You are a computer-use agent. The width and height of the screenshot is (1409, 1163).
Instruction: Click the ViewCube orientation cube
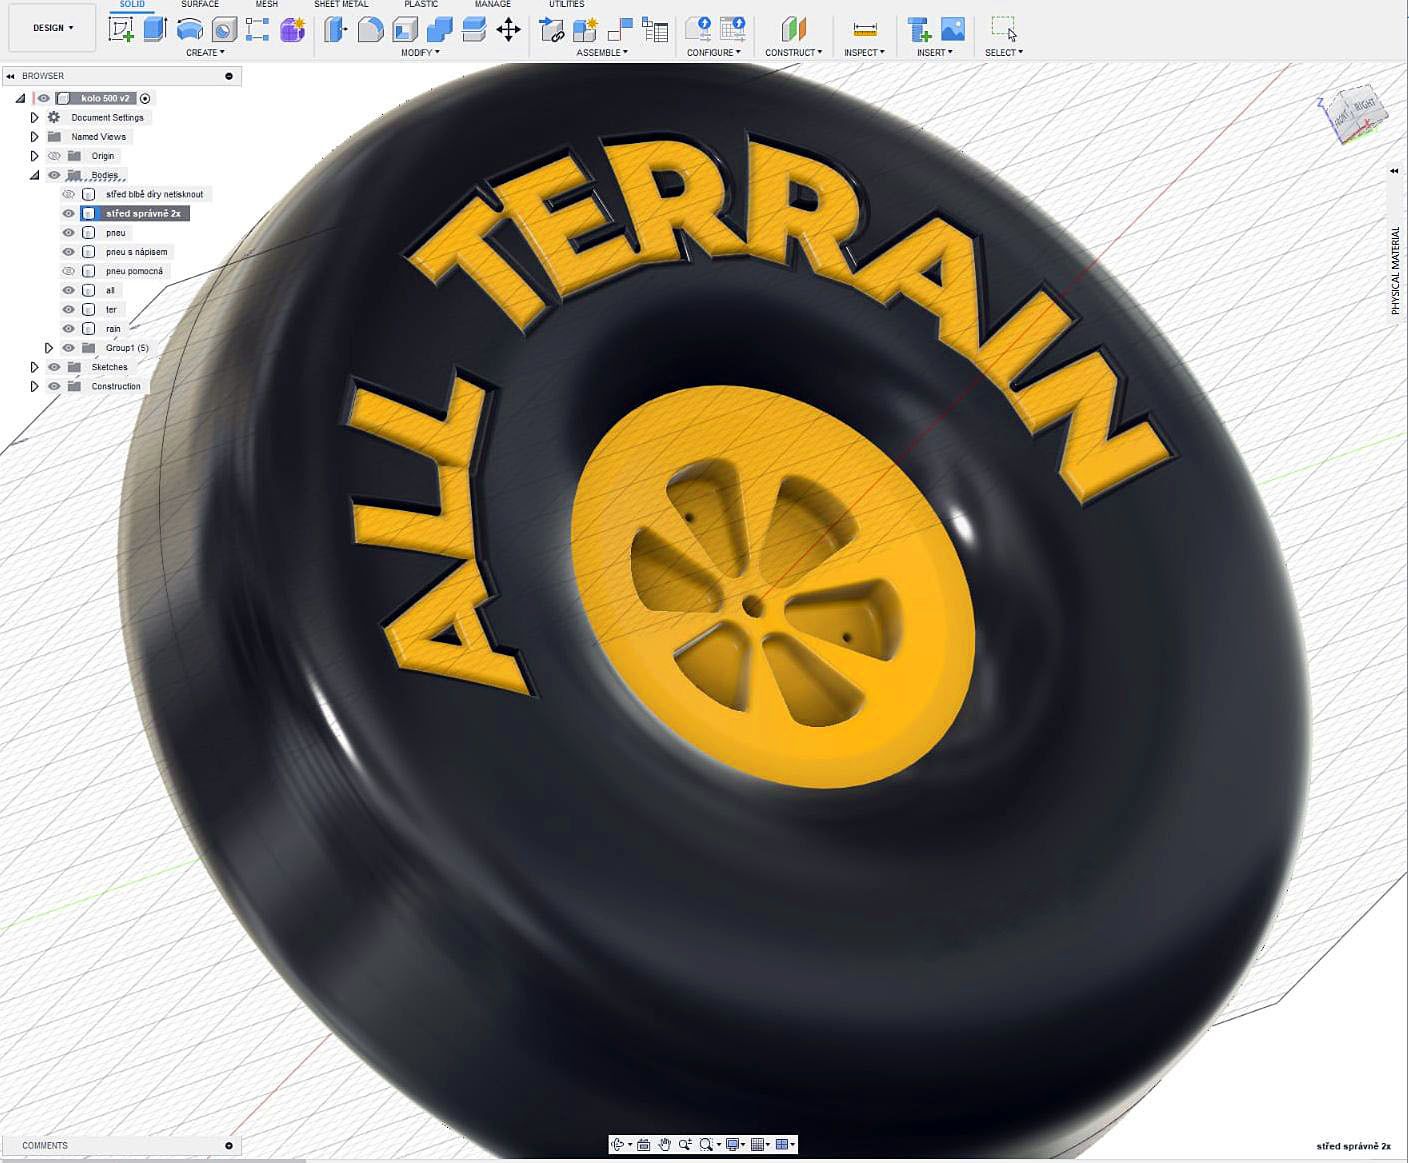(x=1352, y=115)
